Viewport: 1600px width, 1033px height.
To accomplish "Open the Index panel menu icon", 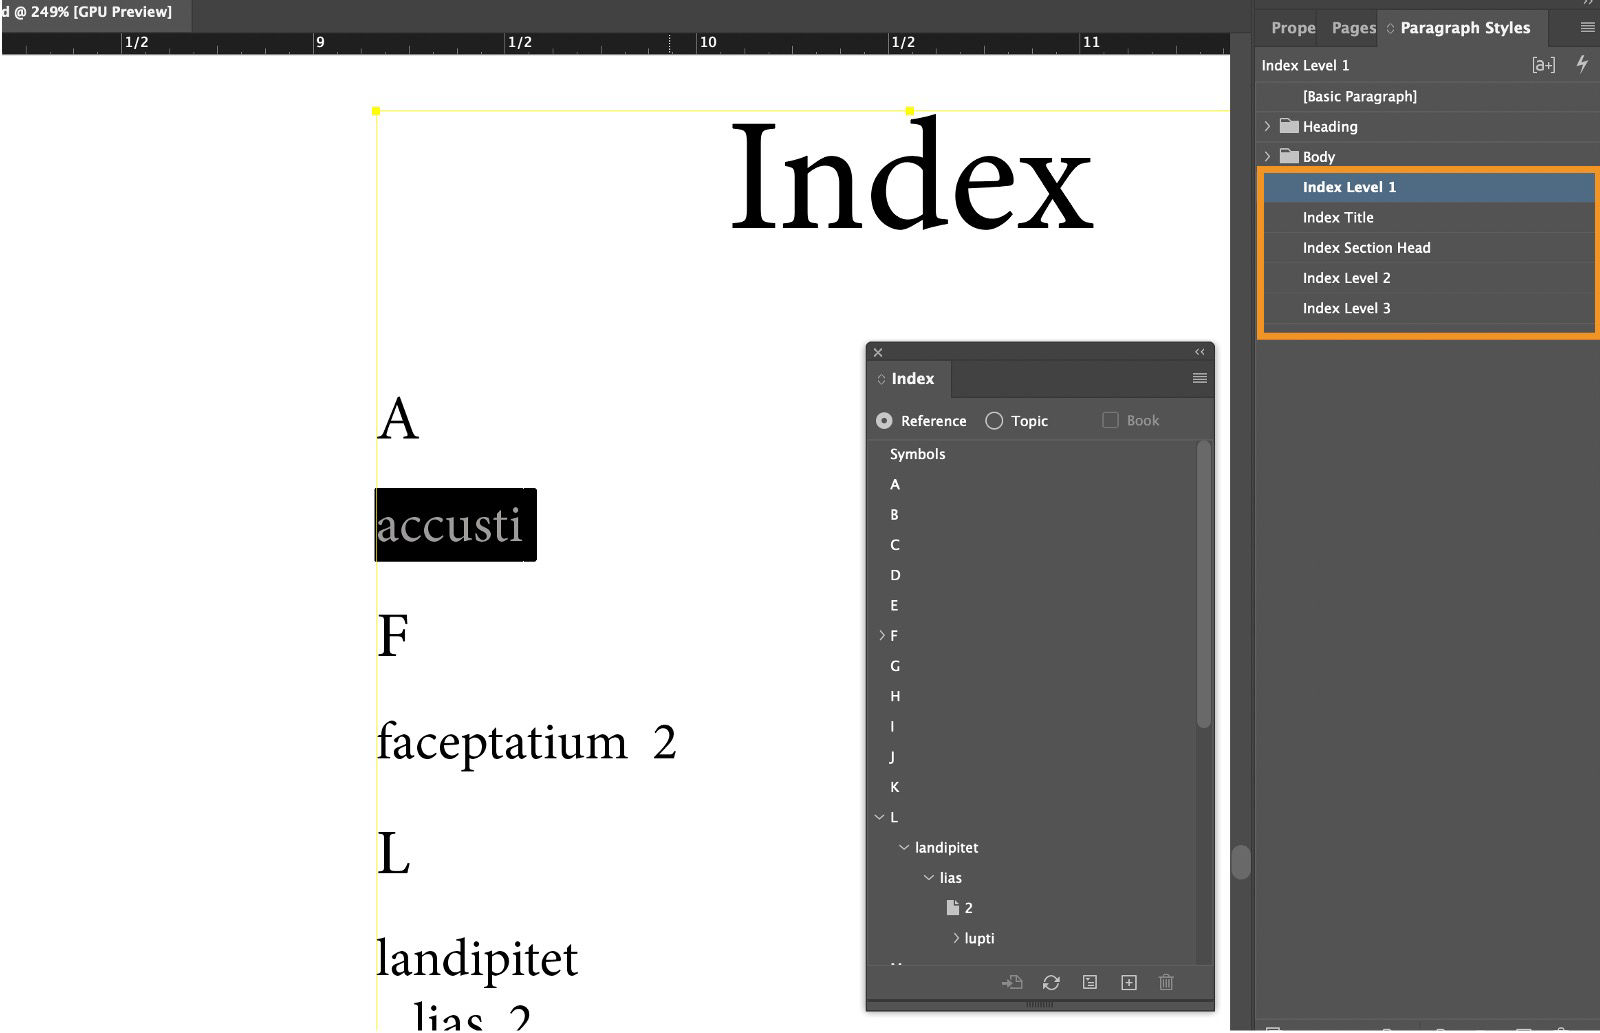I will click(x=1198, y=378).
